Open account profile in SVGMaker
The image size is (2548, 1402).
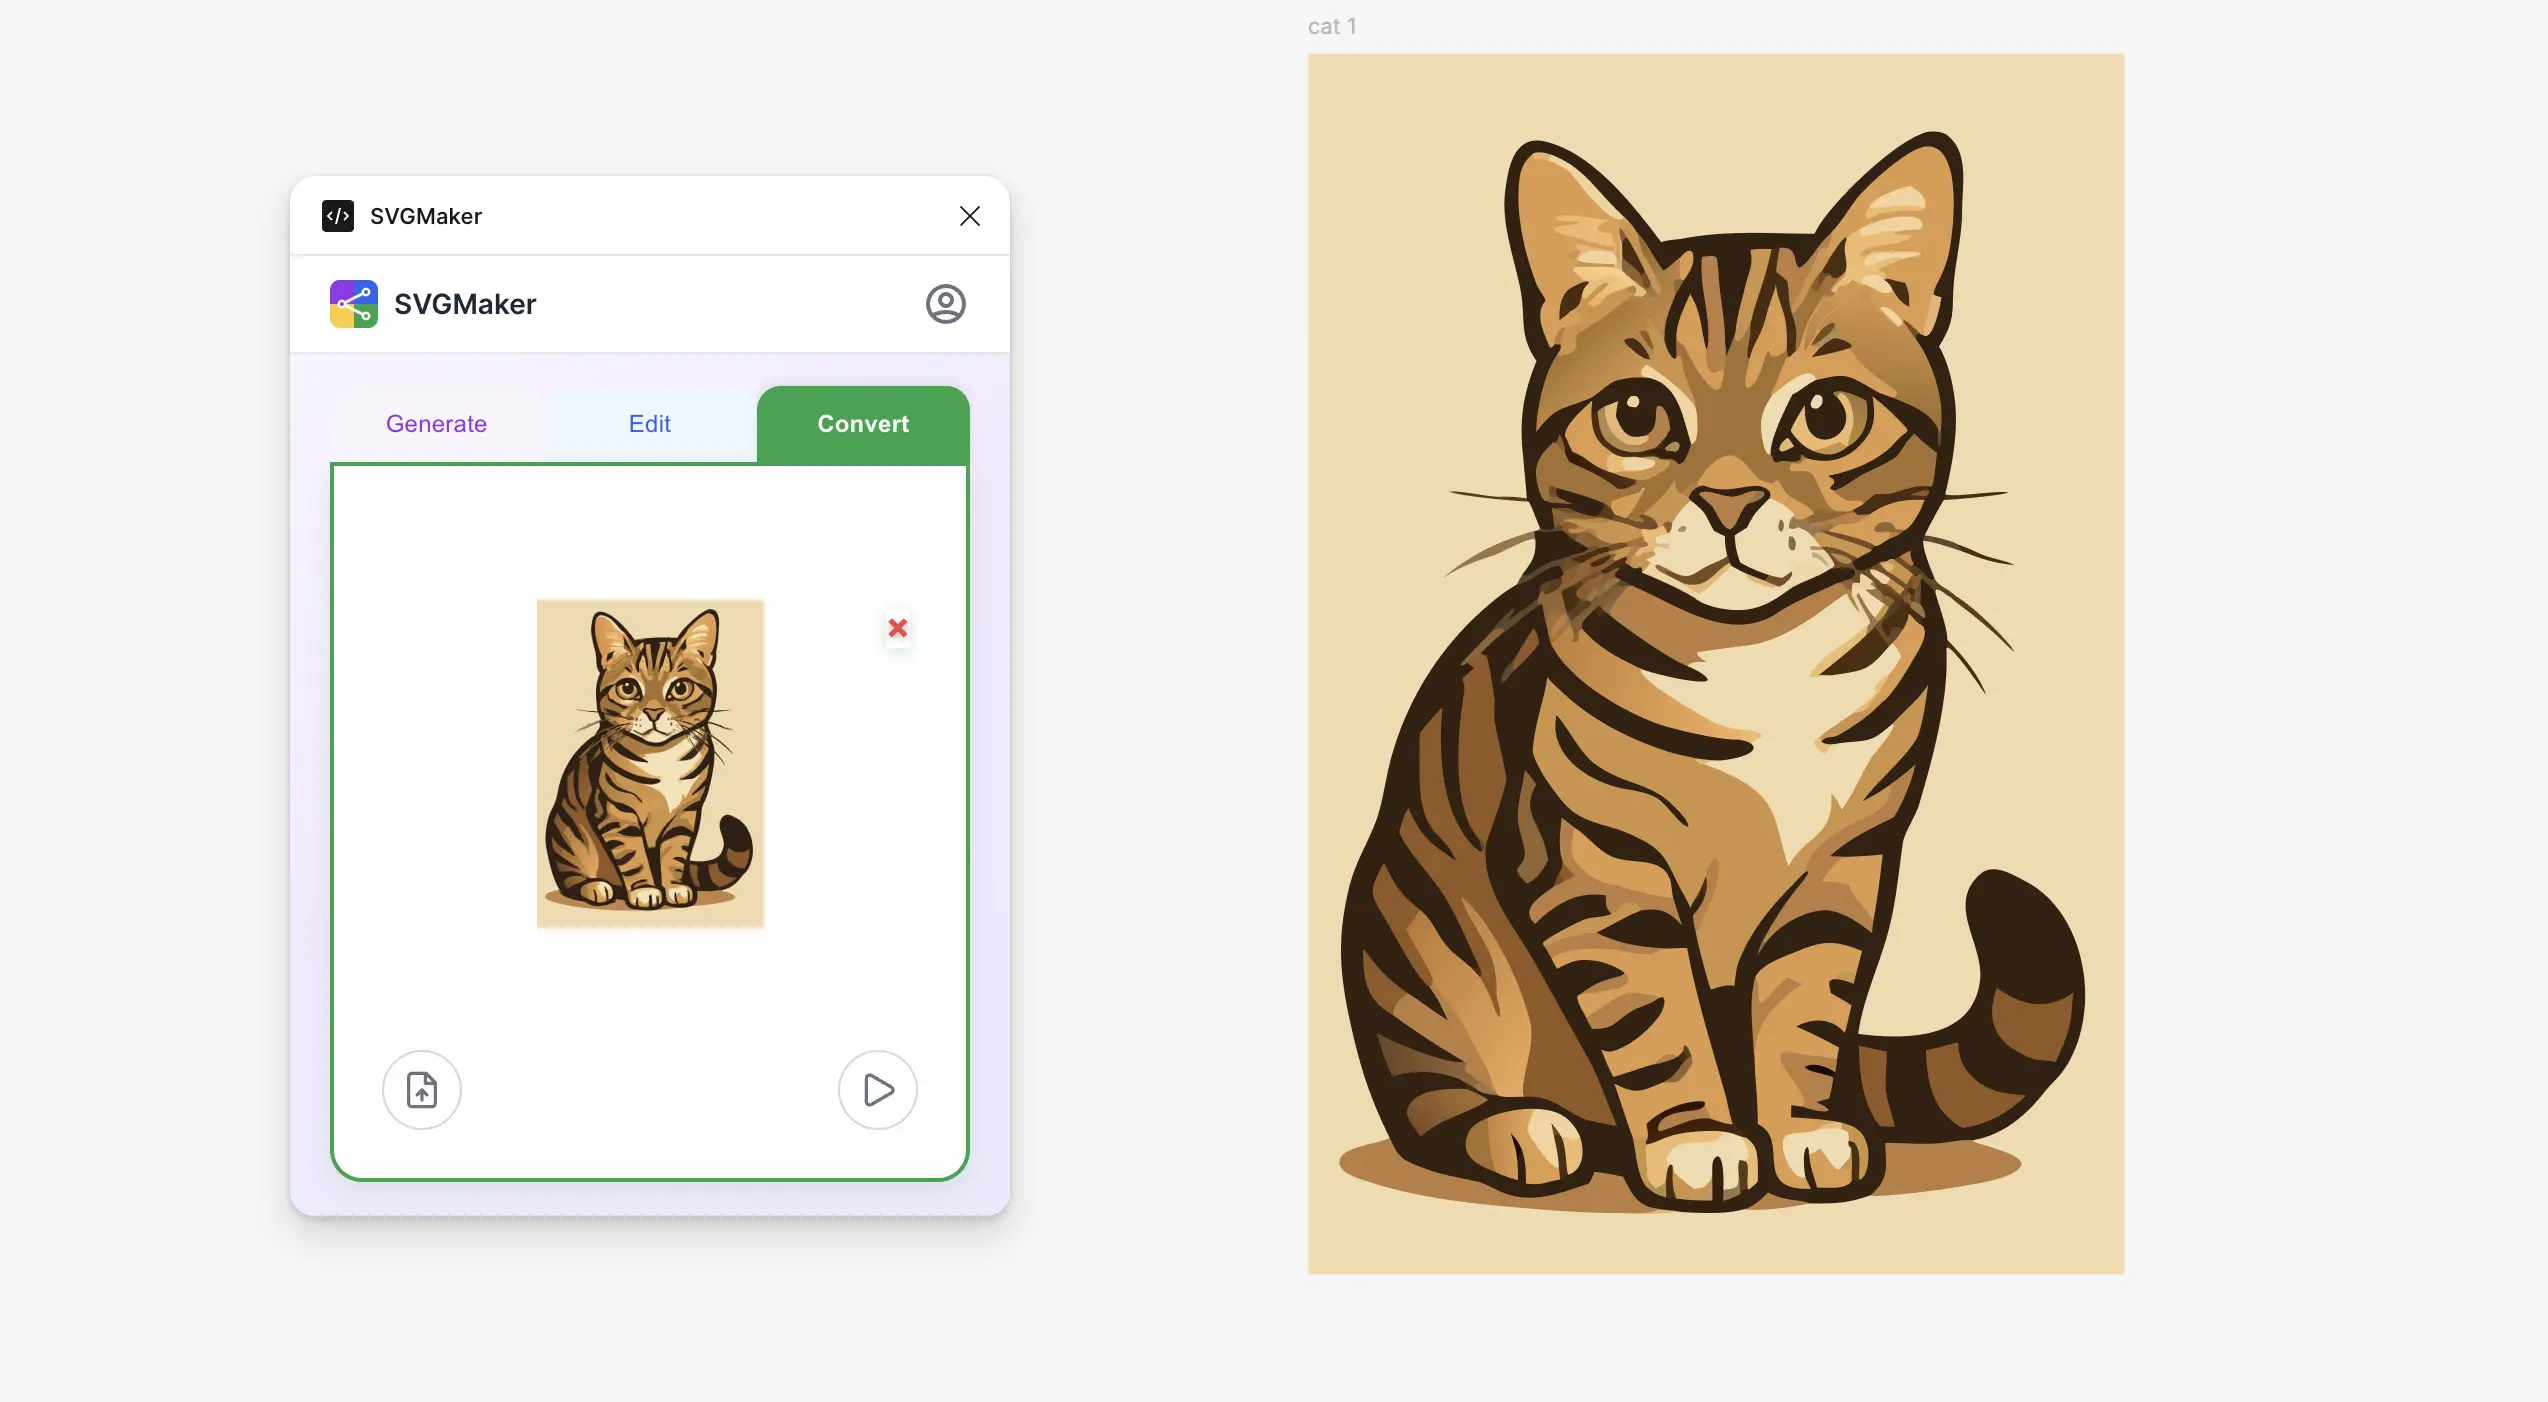945,304
